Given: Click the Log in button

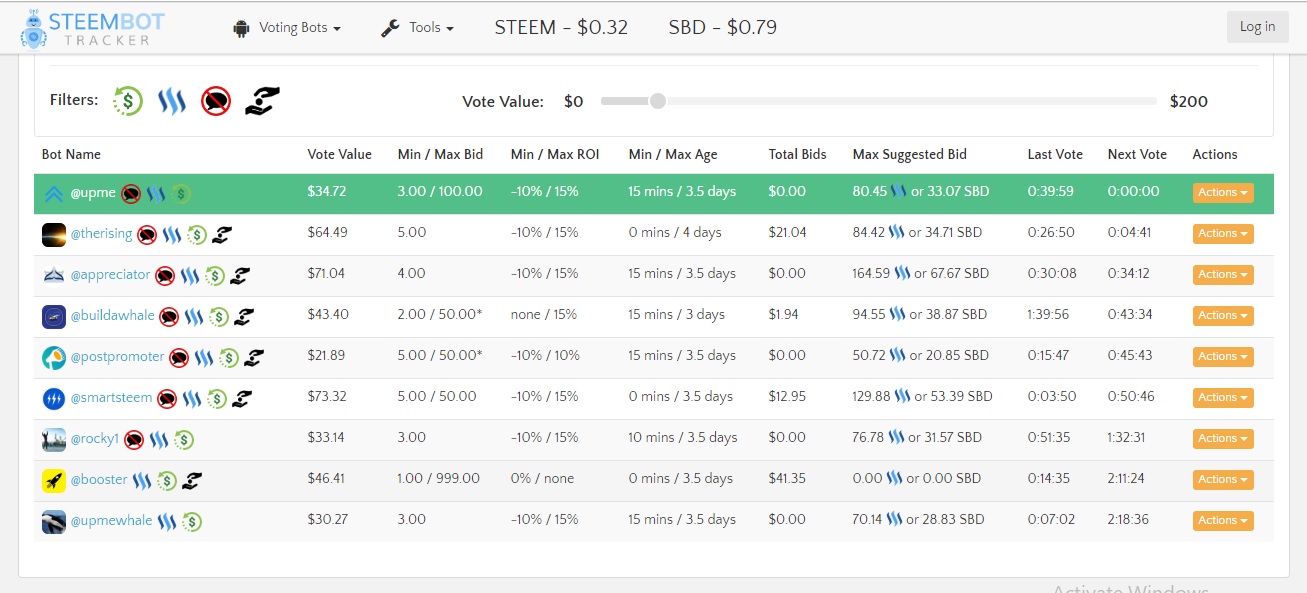Looking at the screenshot, I should click(x=1257, y=27).
